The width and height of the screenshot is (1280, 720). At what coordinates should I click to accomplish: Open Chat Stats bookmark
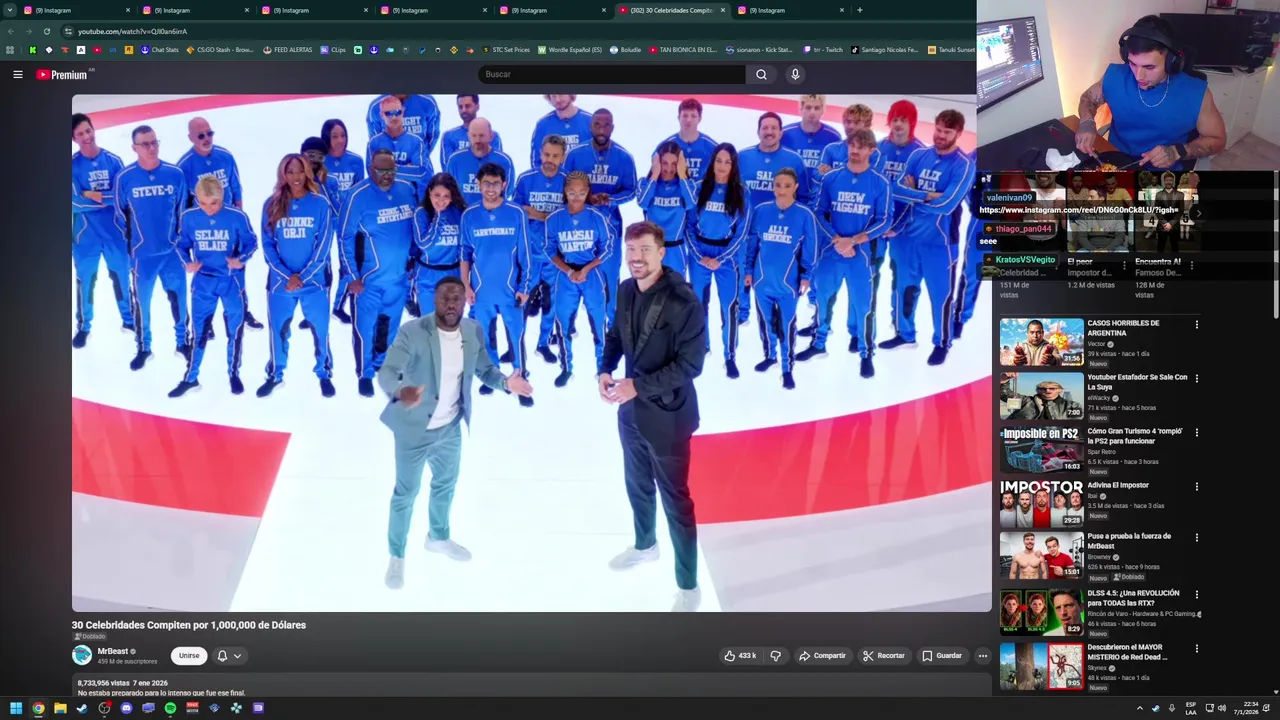coord(159,50)
